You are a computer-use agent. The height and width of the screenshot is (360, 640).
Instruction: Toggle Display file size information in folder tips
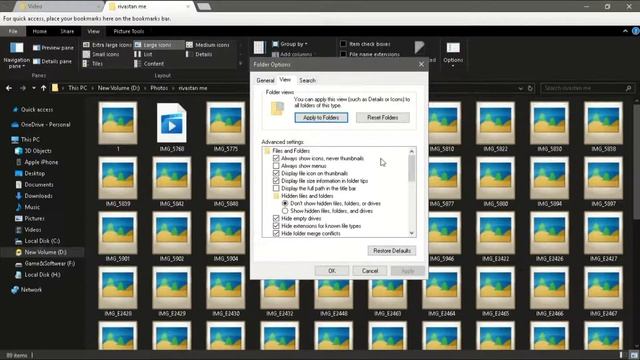(276, 181)
